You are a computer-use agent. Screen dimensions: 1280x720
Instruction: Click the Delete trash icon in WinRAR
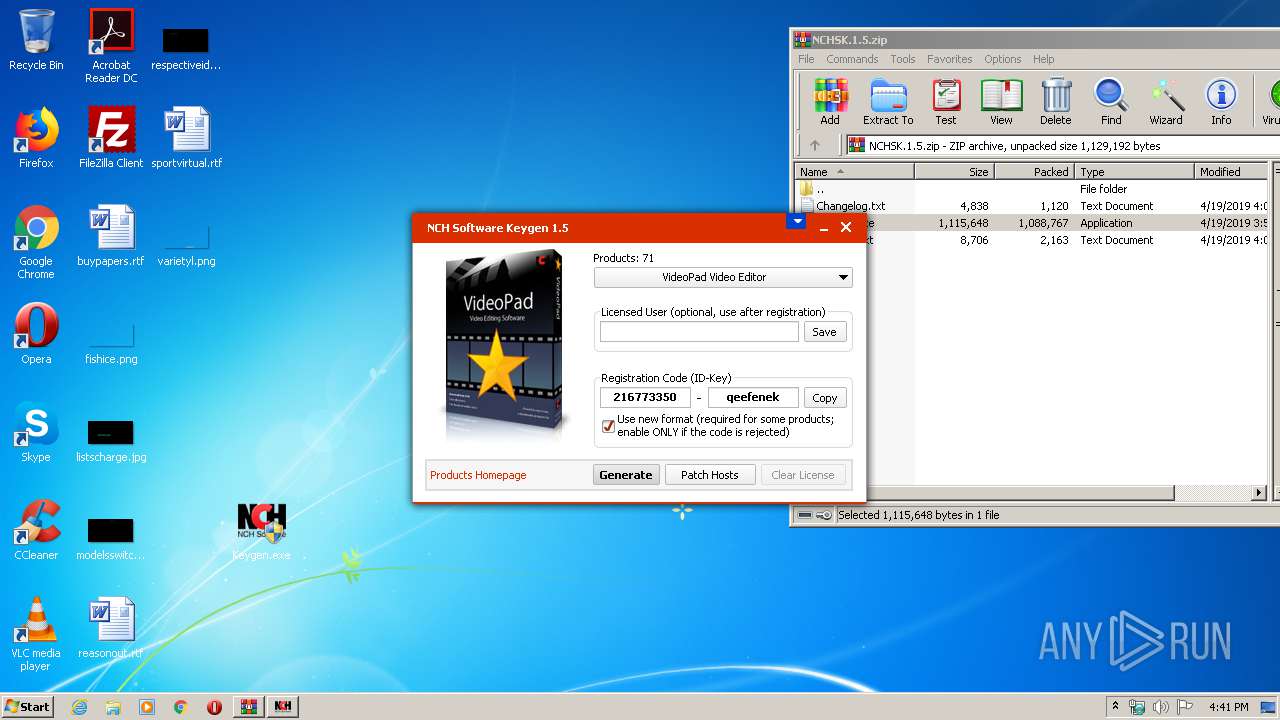(x=1055, y=103)
